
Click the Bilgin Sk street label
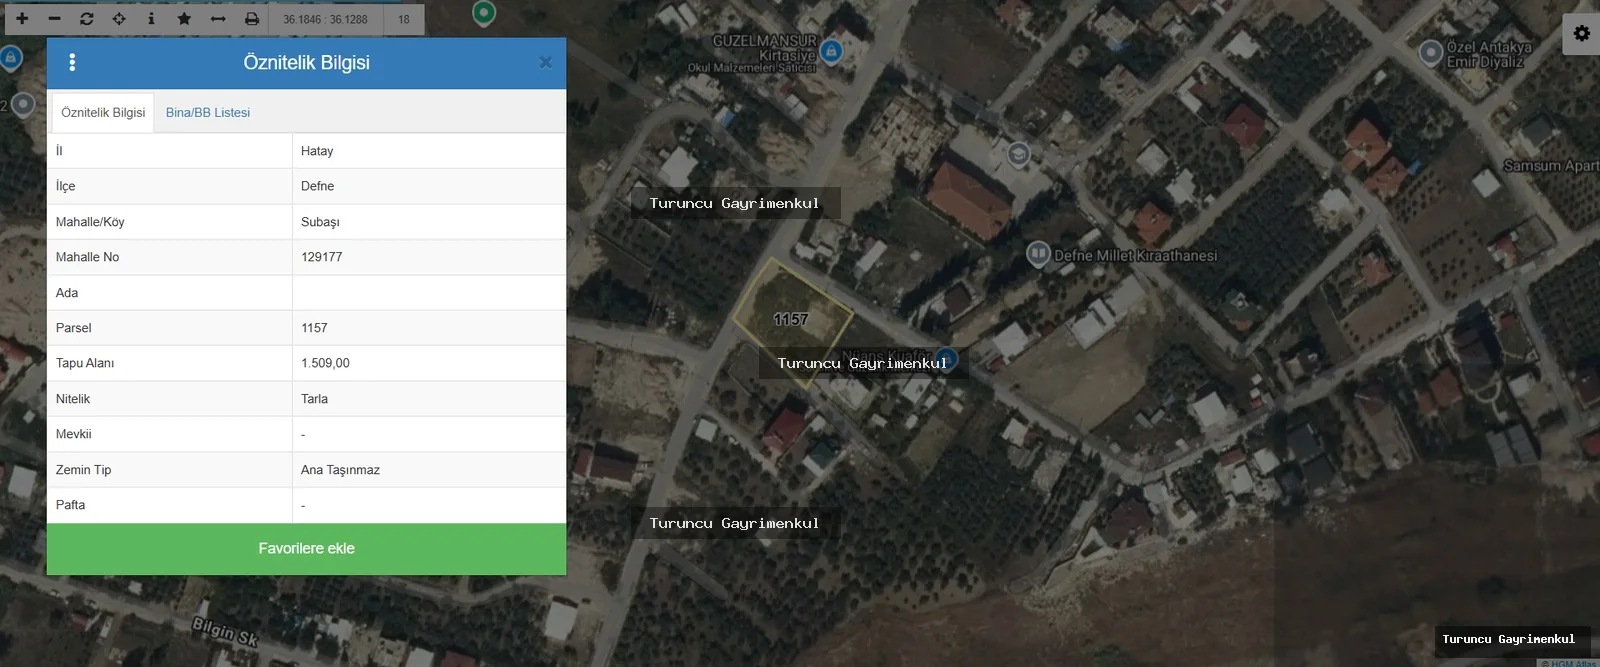coord(225,631)
